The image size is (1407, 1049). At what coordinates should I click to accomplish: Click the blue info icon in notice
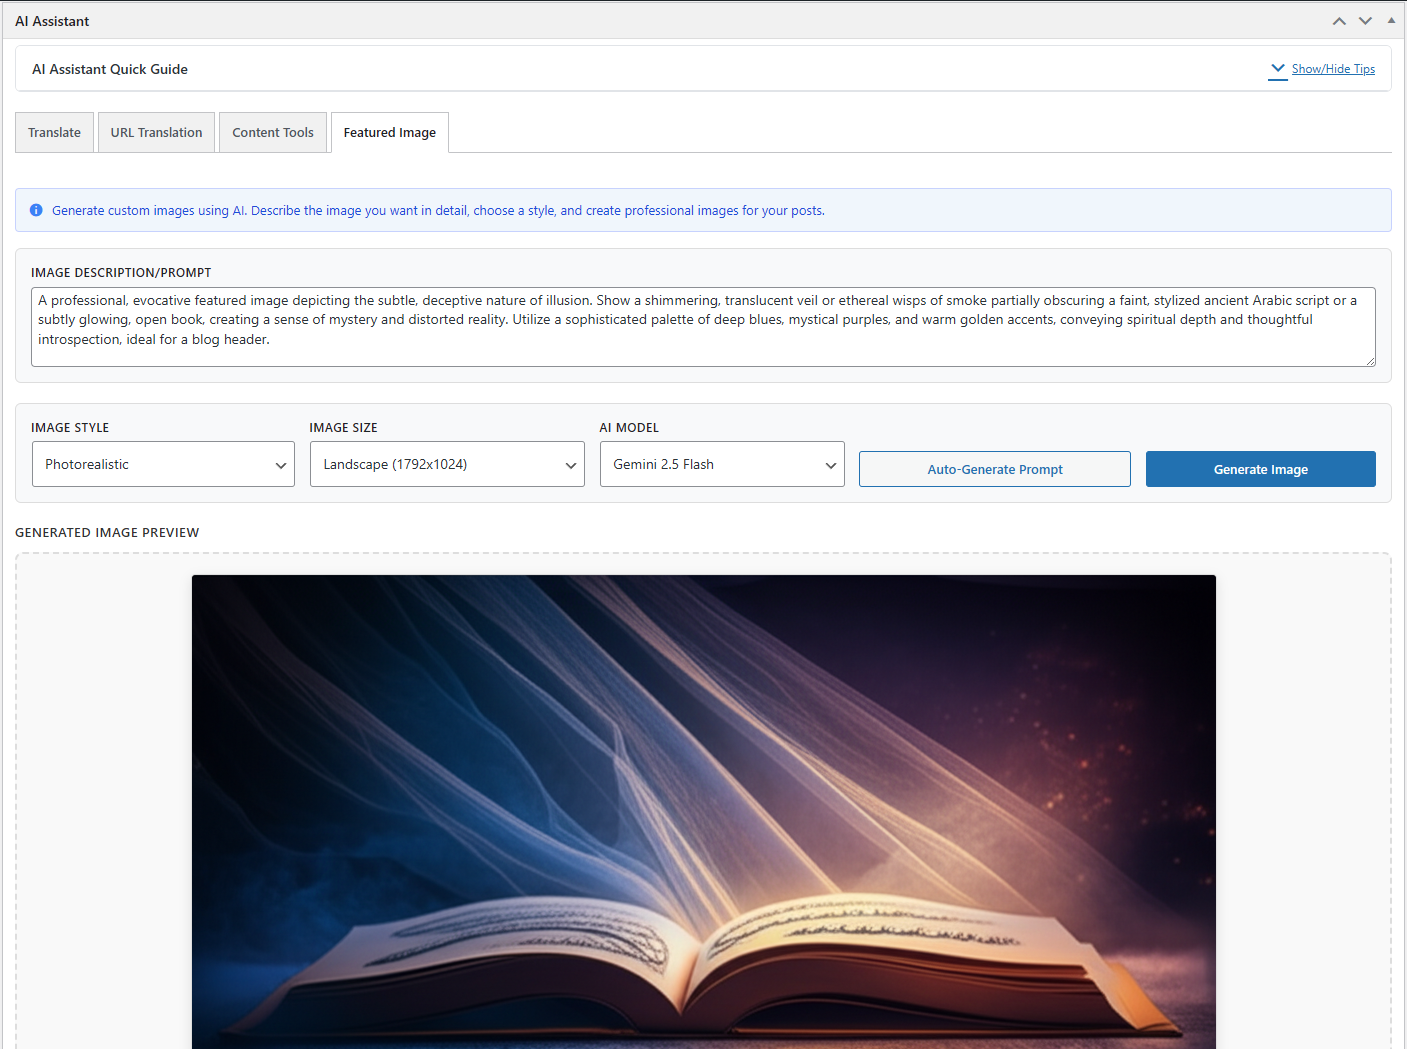pyautogui.click(x=36, y=210)
